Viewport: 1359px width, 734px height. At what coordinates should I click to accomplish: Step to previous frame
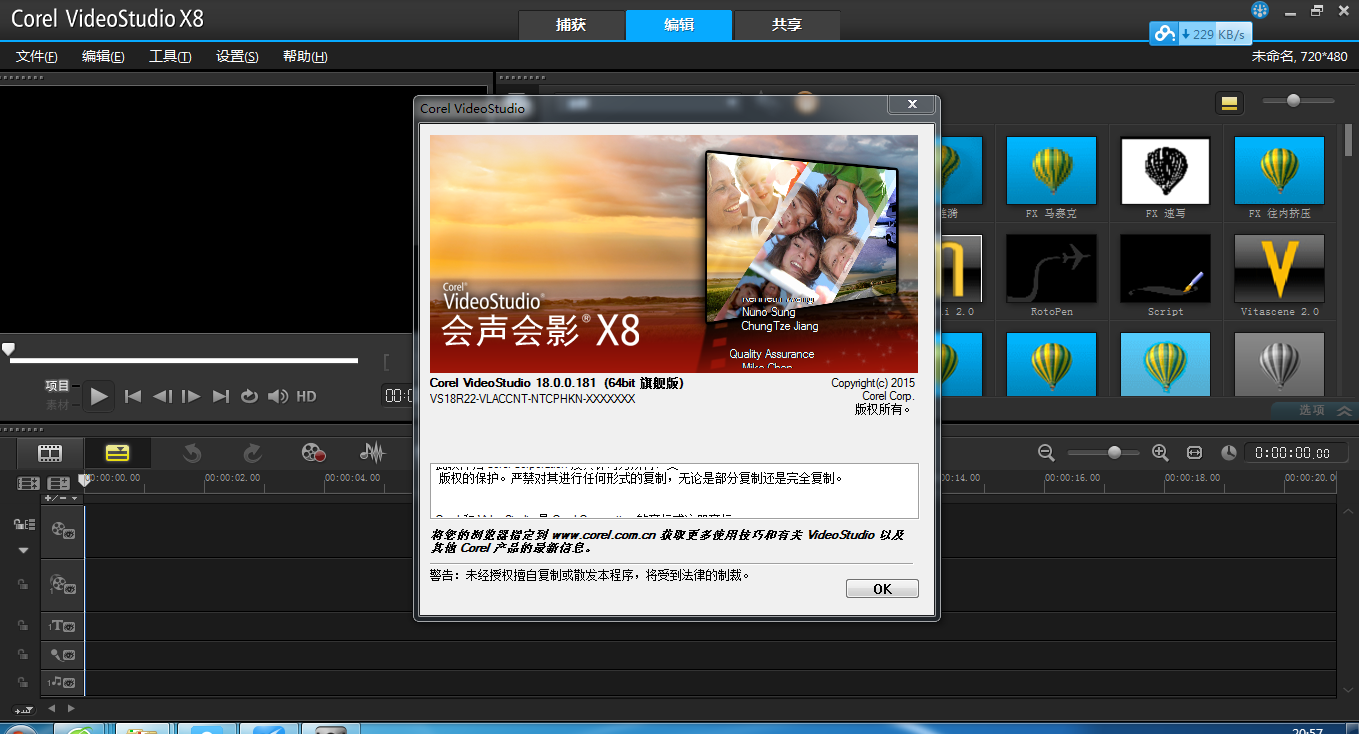162,396
